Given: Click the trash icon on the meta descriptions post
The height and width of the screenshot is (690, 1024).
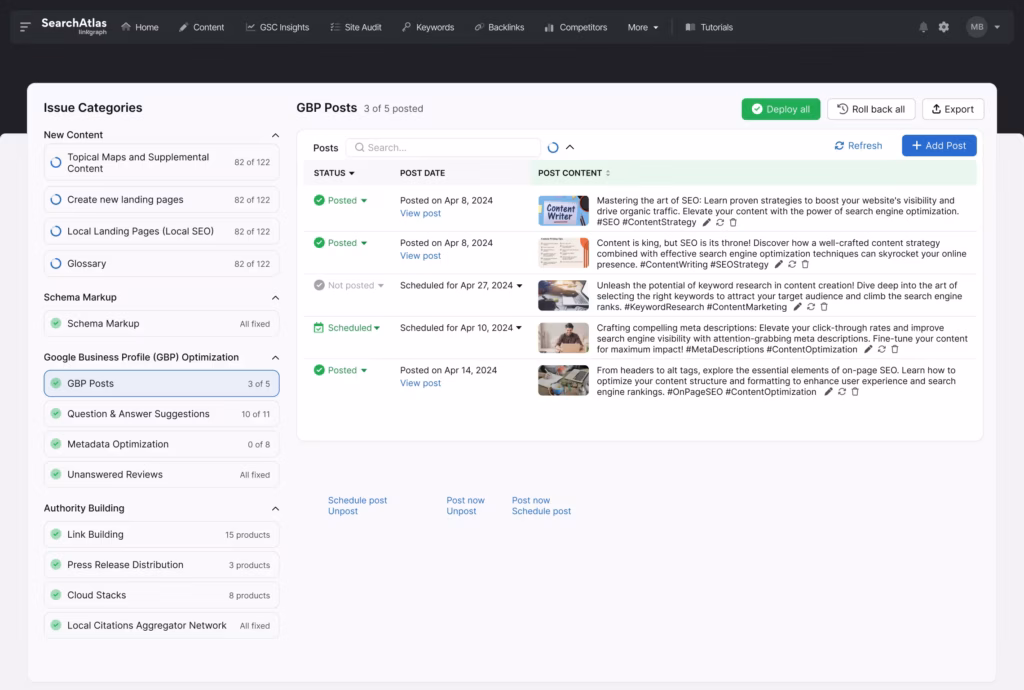Looking at the screenshot, I should [x=895, y=350].
